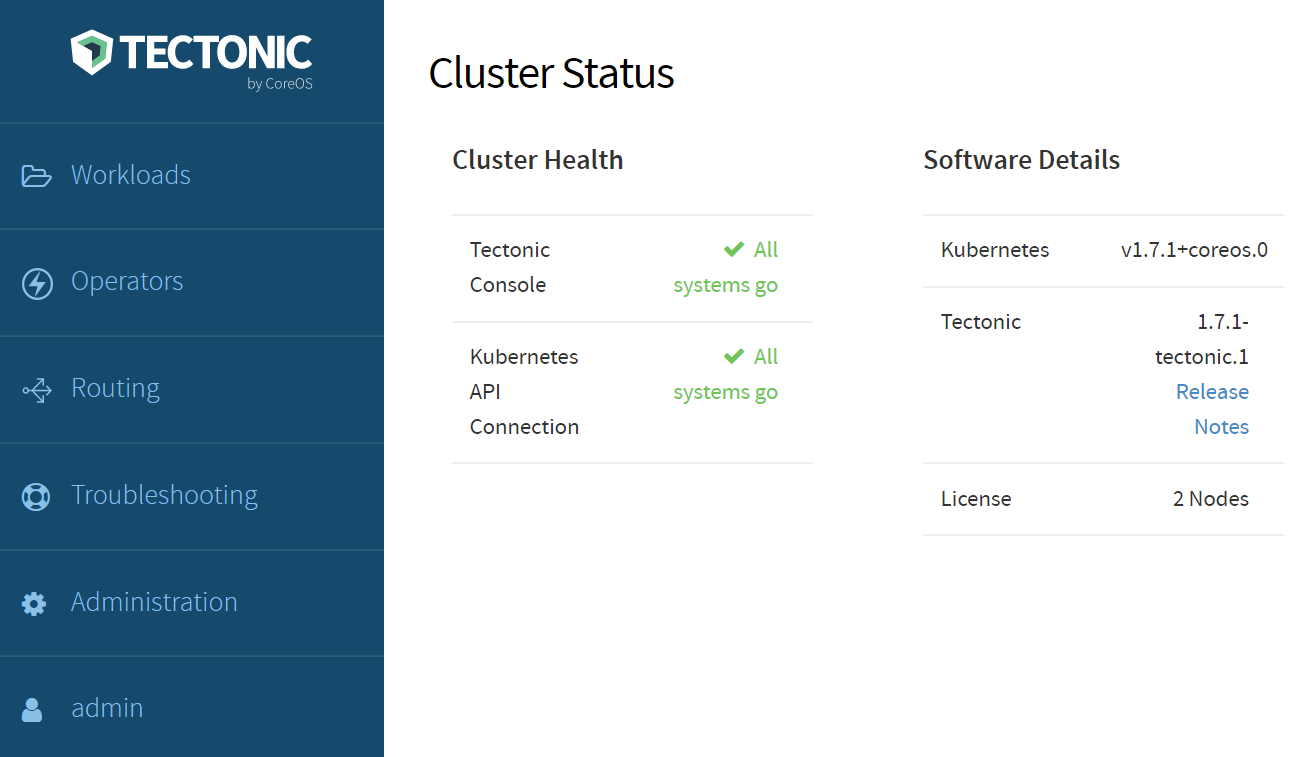Image resolution: width=1306 pixels, height=757 pixels.
Task: Click the Cluster Status heading
Action: click(551, 74)
